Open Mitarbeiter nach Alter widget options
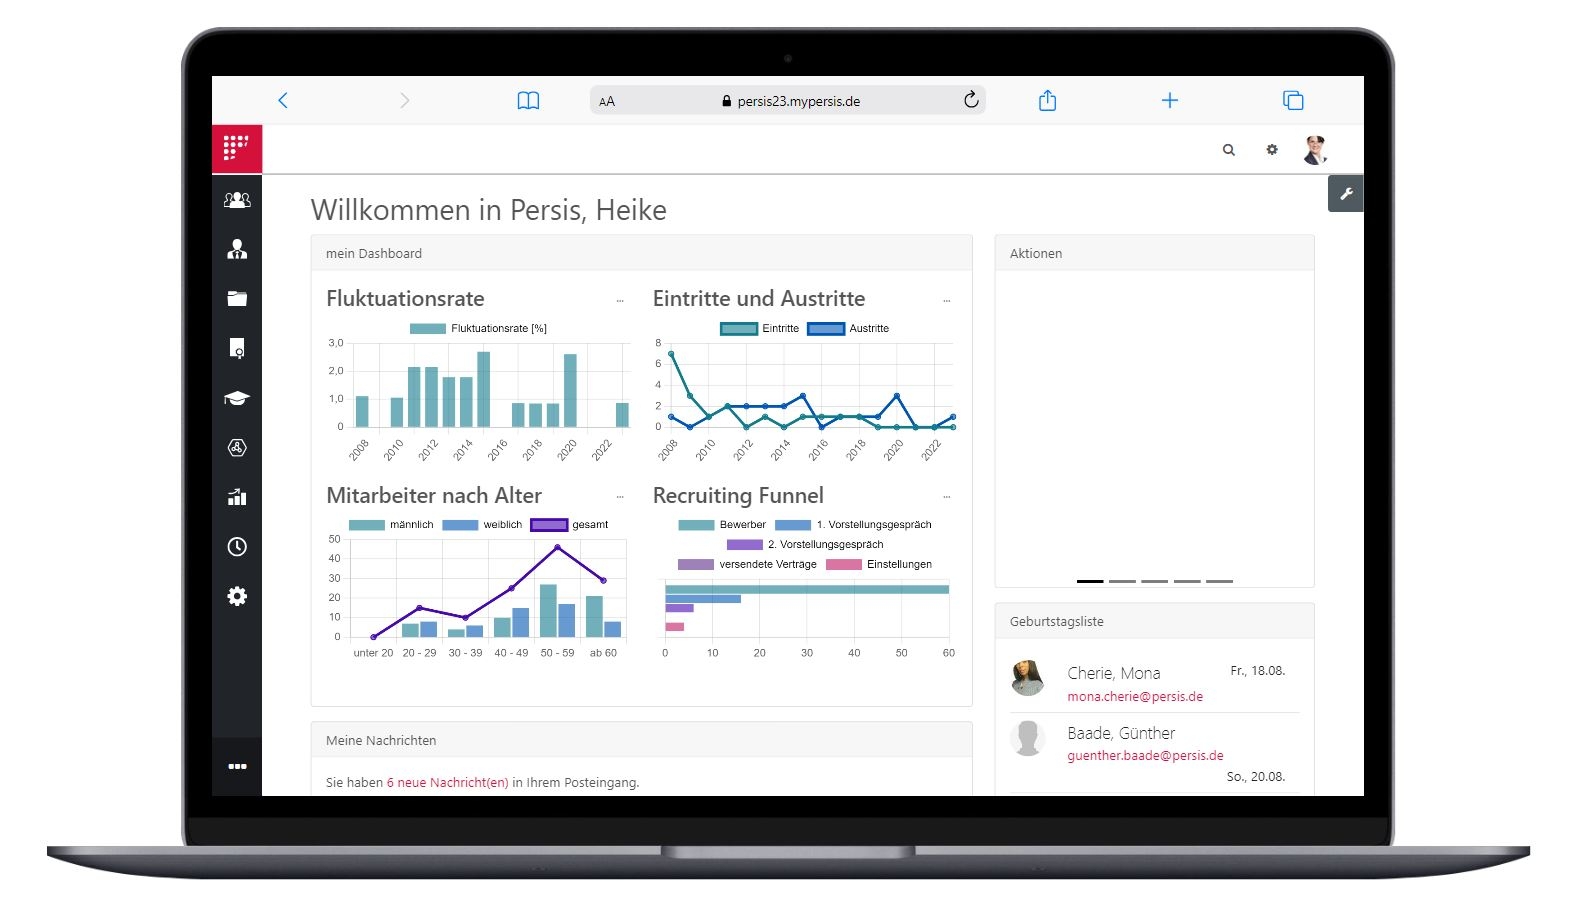The height and width of the screenshot is (900, 1578). (x=620, y=496)
